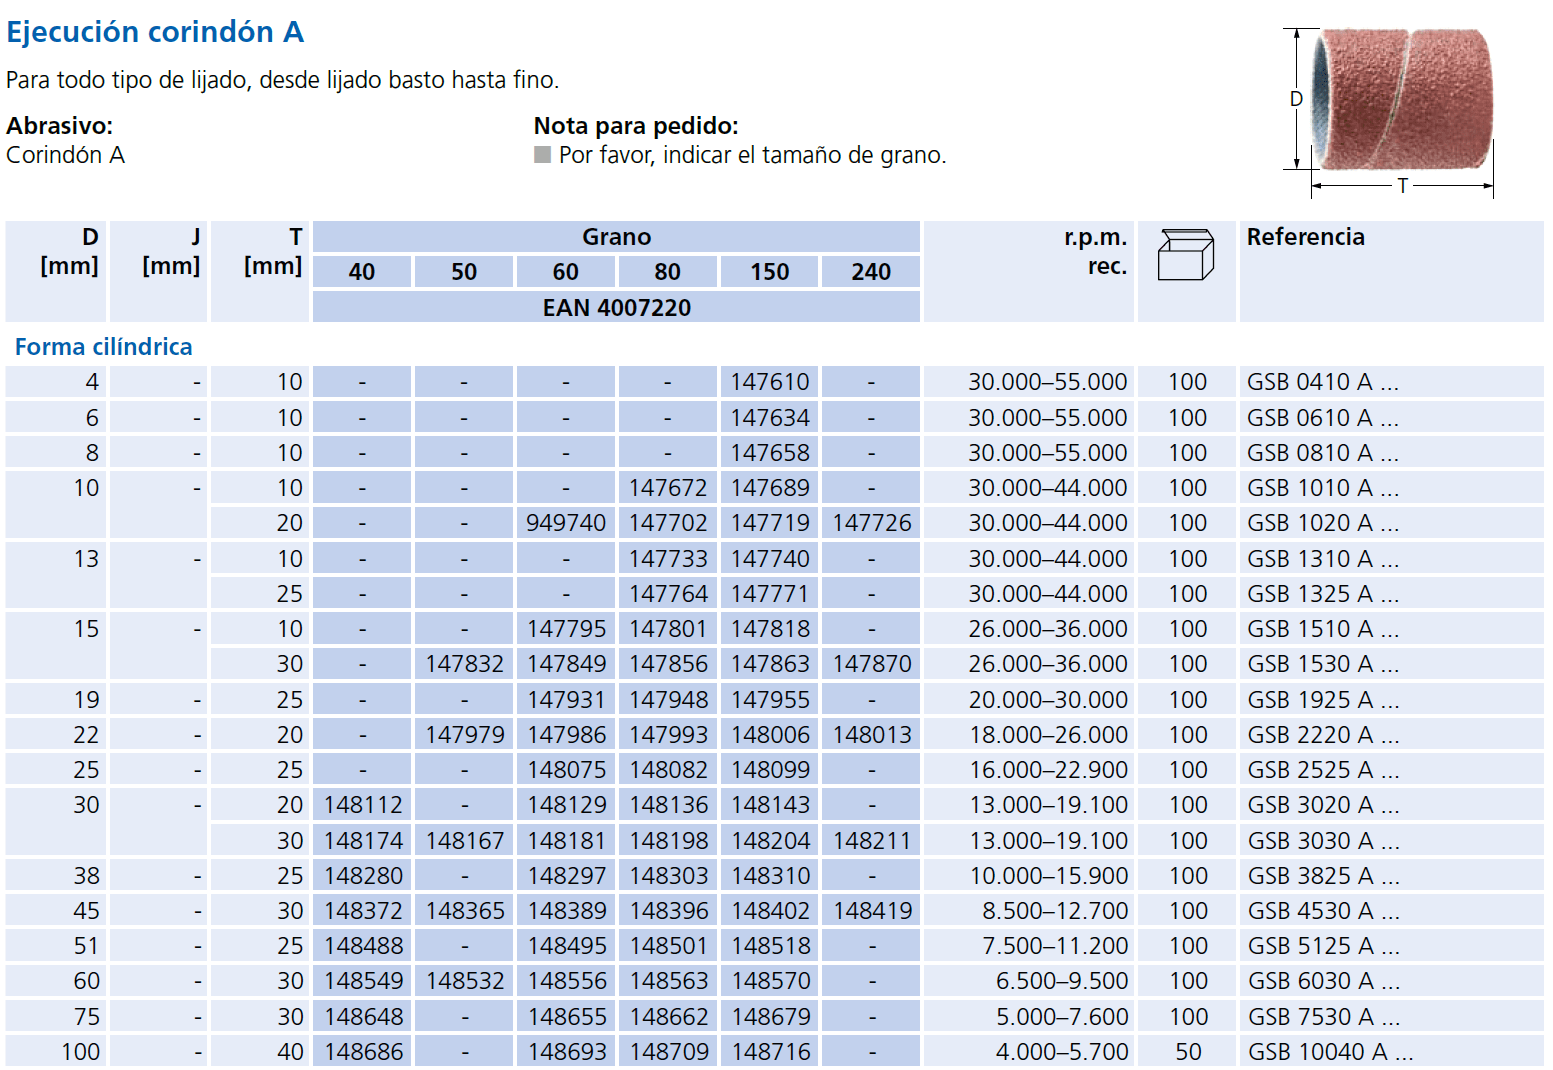The width and height of the screenshot is (1553, 1070).
Task: Select EAN code 949740
Action: [566, 523]
